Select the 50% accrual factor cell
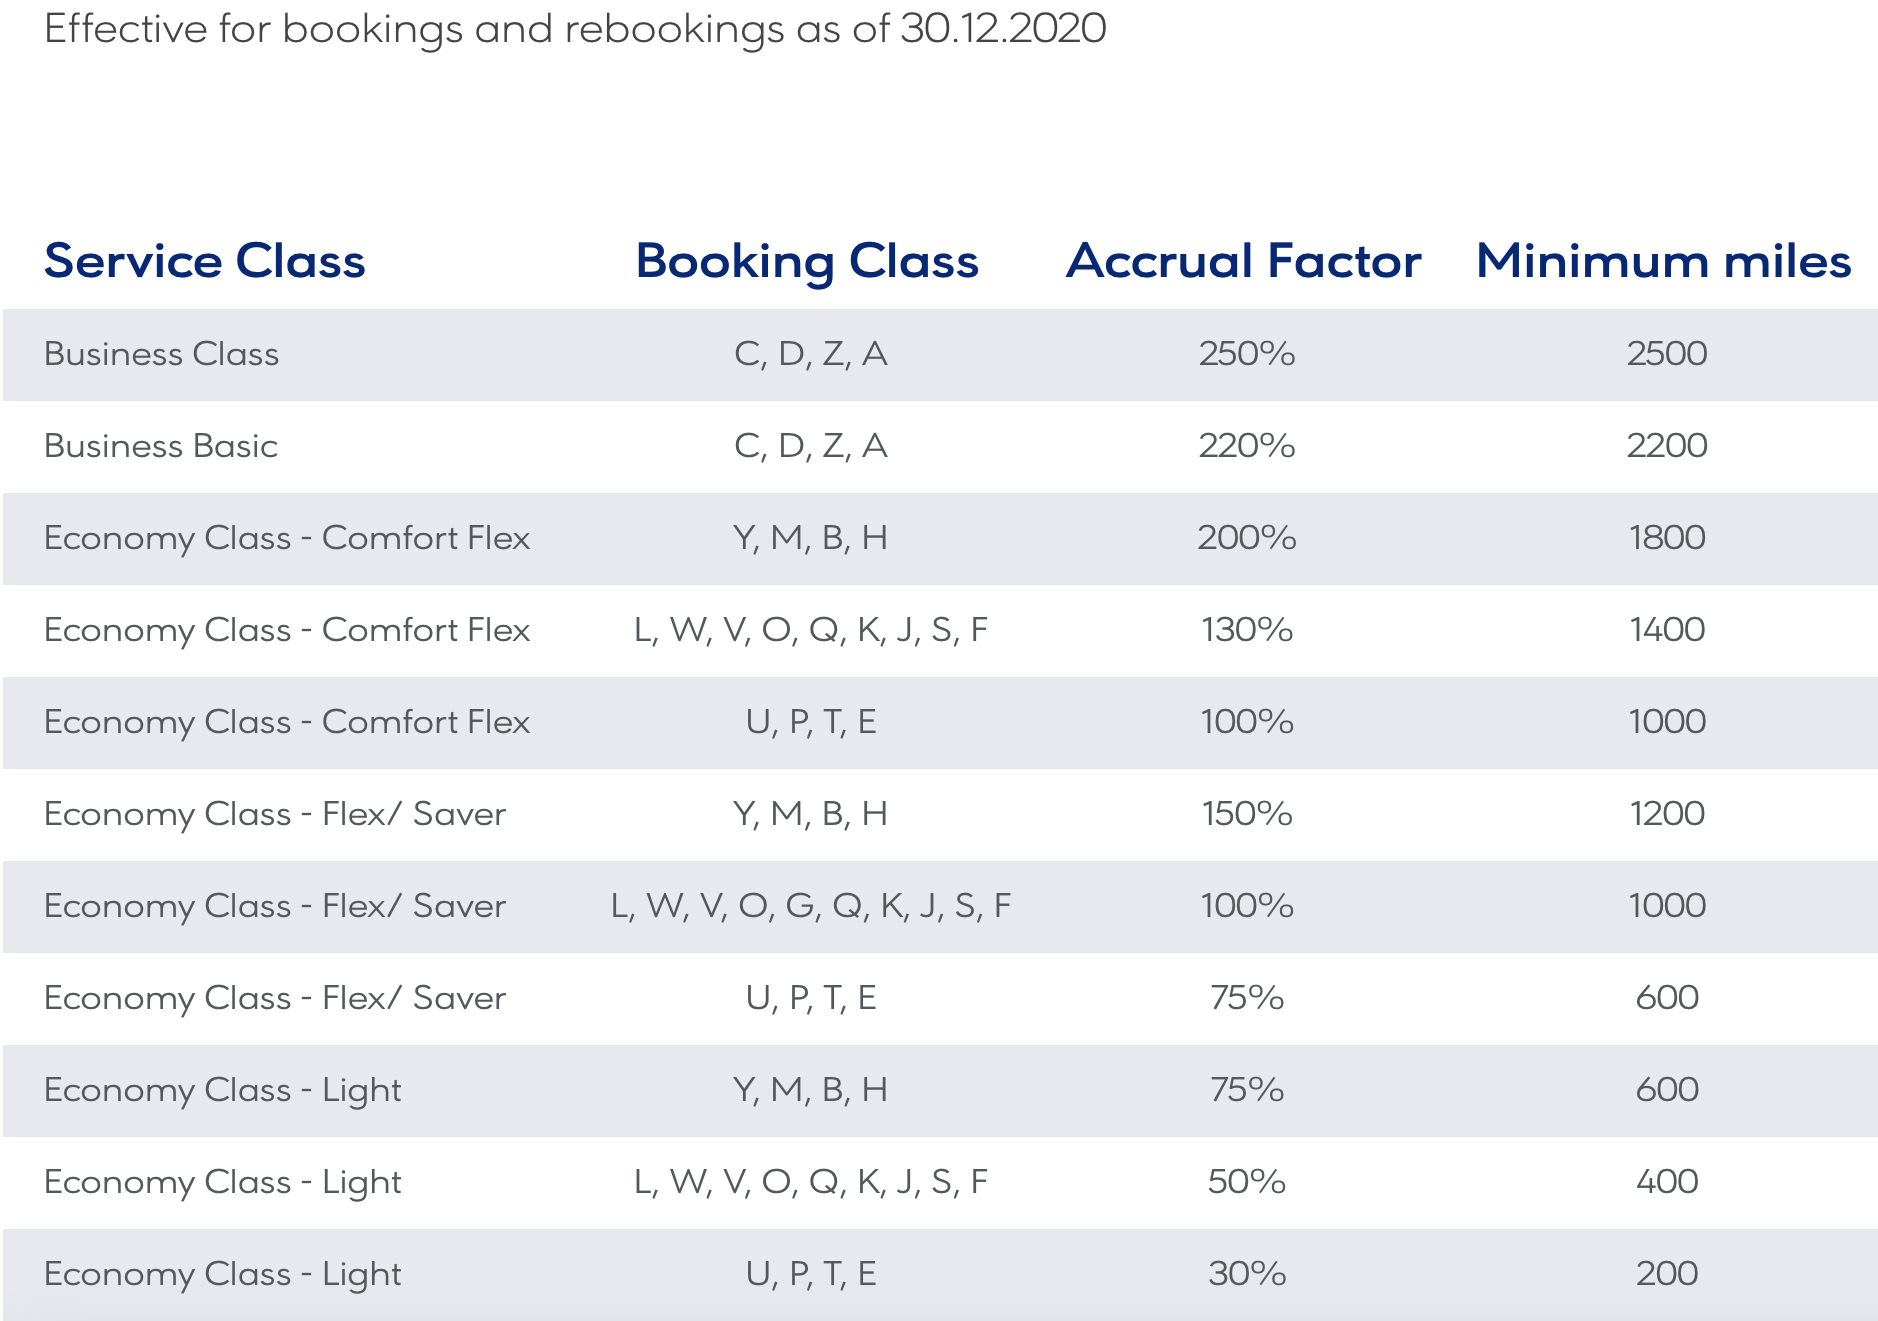The height and width of the screenshot is (1321, 1878). coord(1247,1182)
